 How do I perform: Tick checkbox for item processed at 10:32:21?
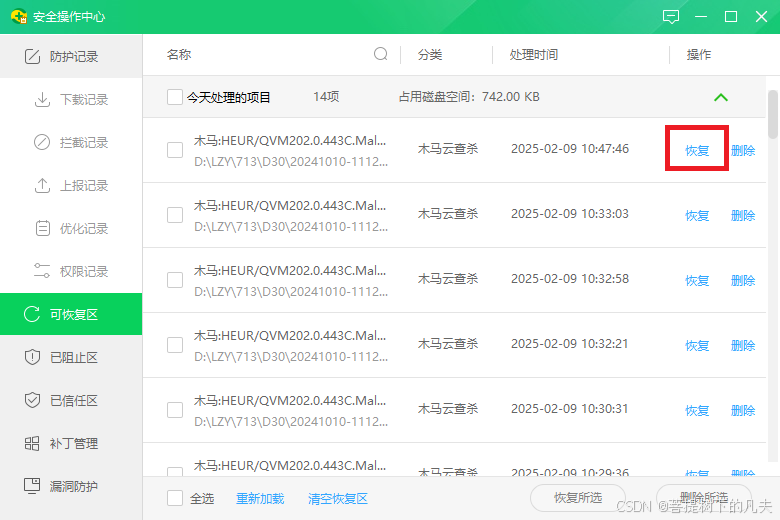click(175, 345)
